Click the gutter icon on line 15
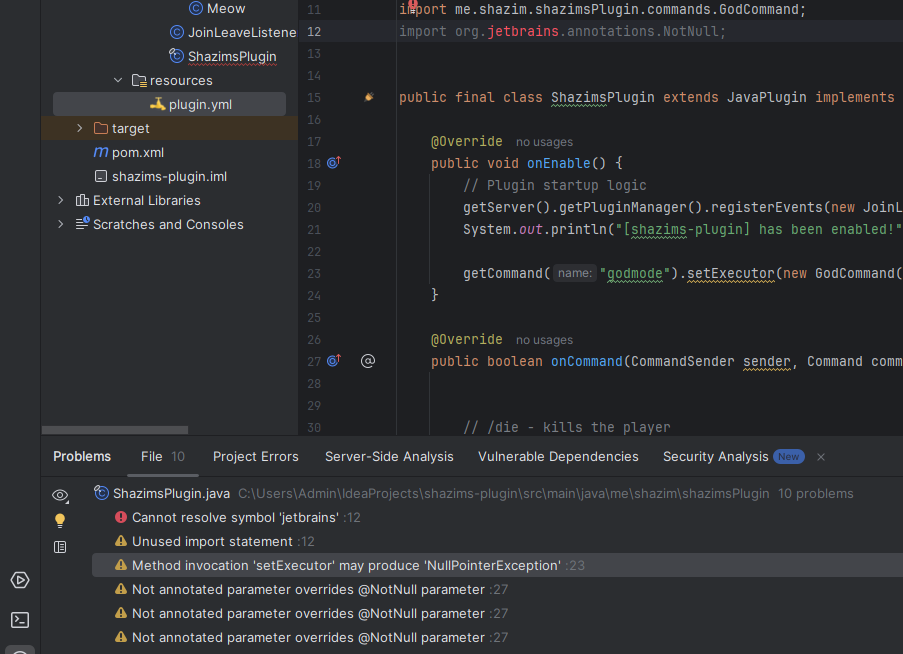Viewport: 903px width, 654px height. point(369,97)
